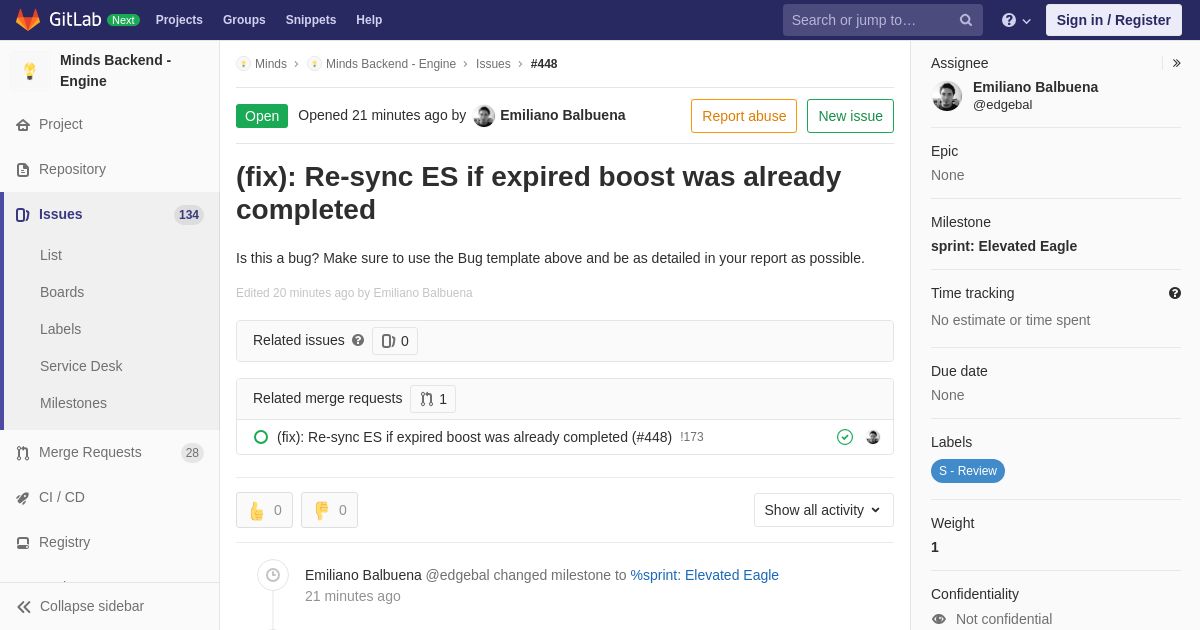This screenshot has height=630, width=1200.
Task: Click the Minds Backend - Engine breadcrumb link
Action: point(391,64)
